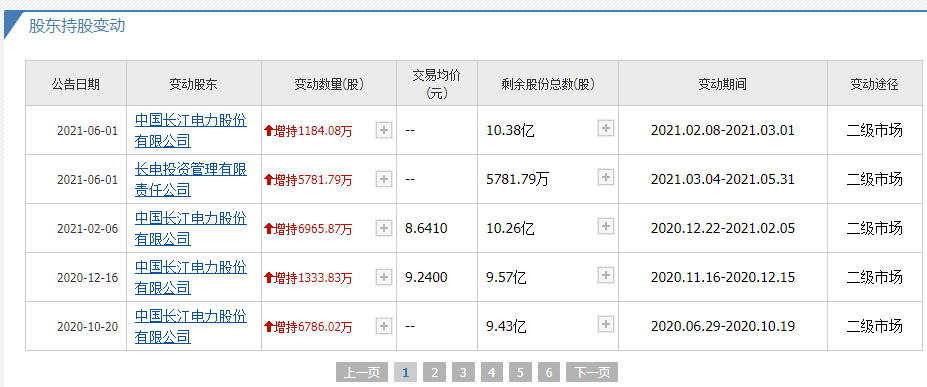Image resolution: width=927 pixels, height=387 pixels.
Task: Open 中国长江电力 link dated 2021-02-06
Action: tap(191, 229)
